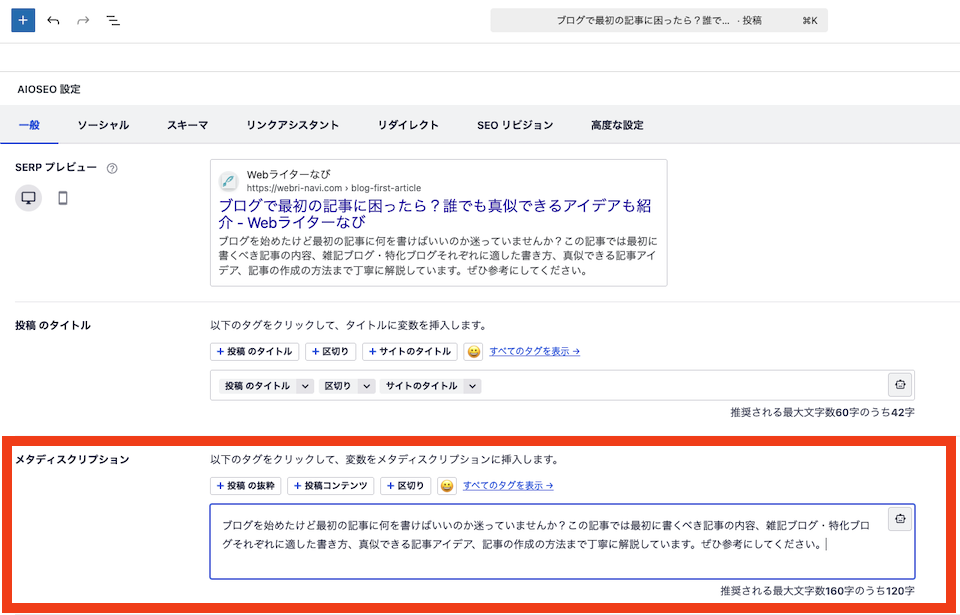Image resolution: width=960 pixels, height=615 pixels.
Task: Insert the 投稿 の抜粋 tag
Action: click(x=246, y=486)
